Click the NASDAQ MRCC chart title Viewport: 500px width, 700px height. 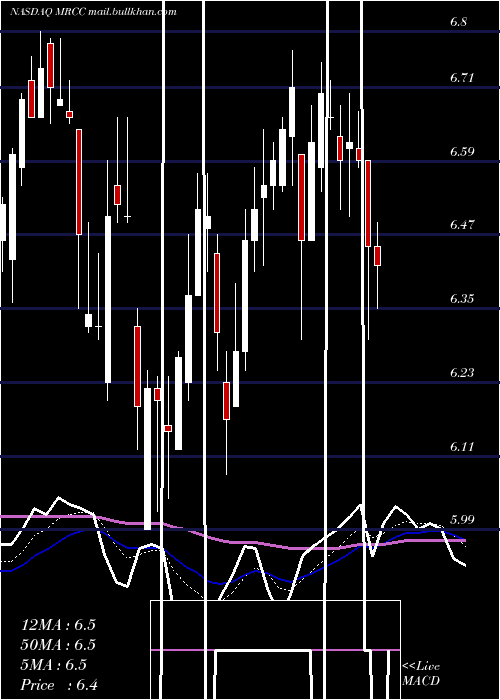pos(93,12)
